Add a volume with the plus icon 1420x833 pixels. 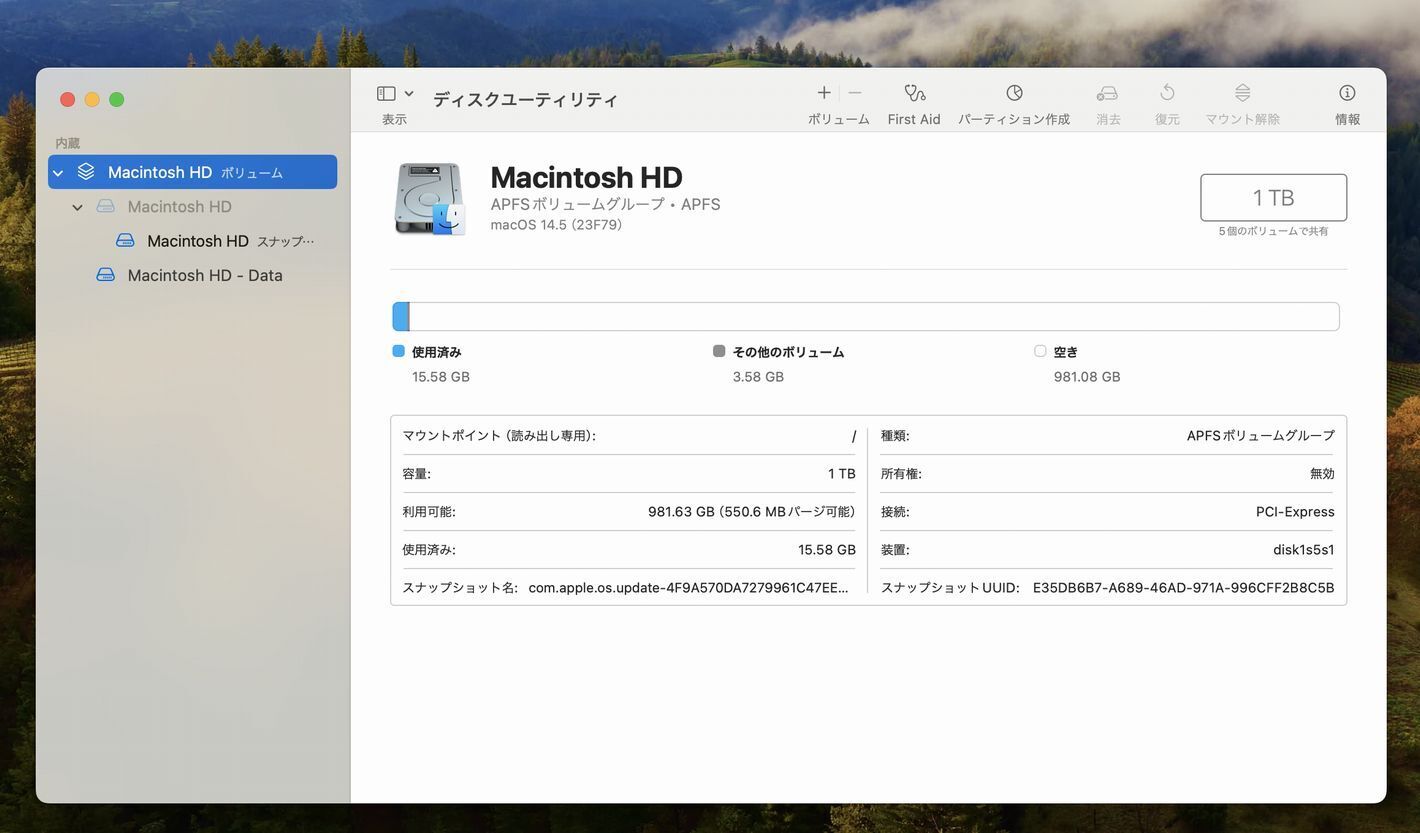(x=823, y=93)
